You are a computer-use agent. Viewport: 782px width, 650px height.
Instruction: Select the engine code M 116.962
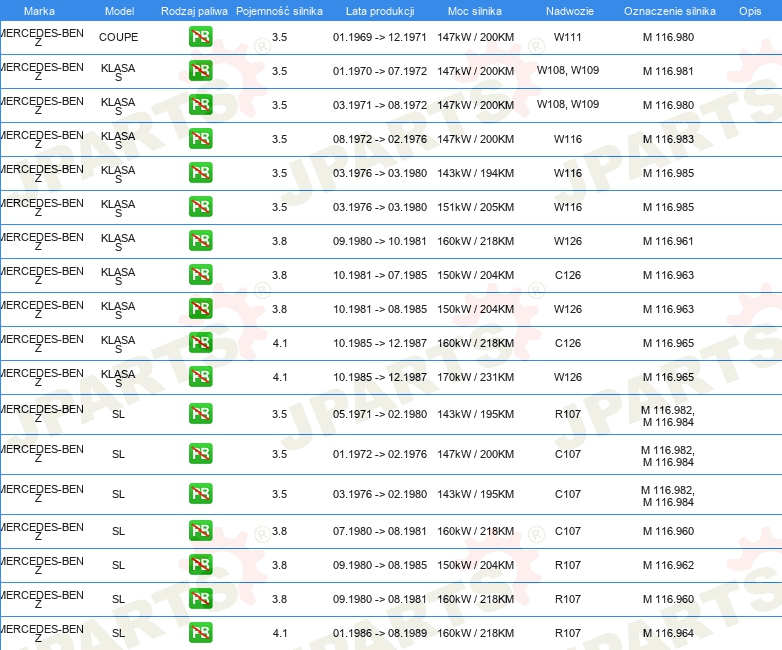click(668, 565)
